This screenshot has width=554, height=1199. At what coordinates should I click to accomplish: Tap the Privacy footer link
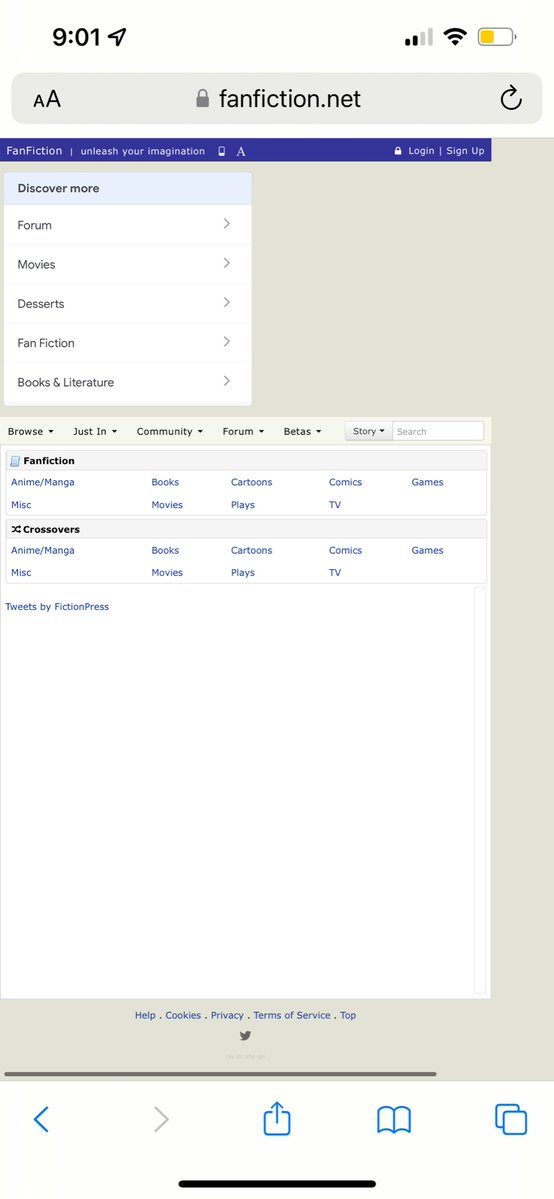pos(227,1015)
